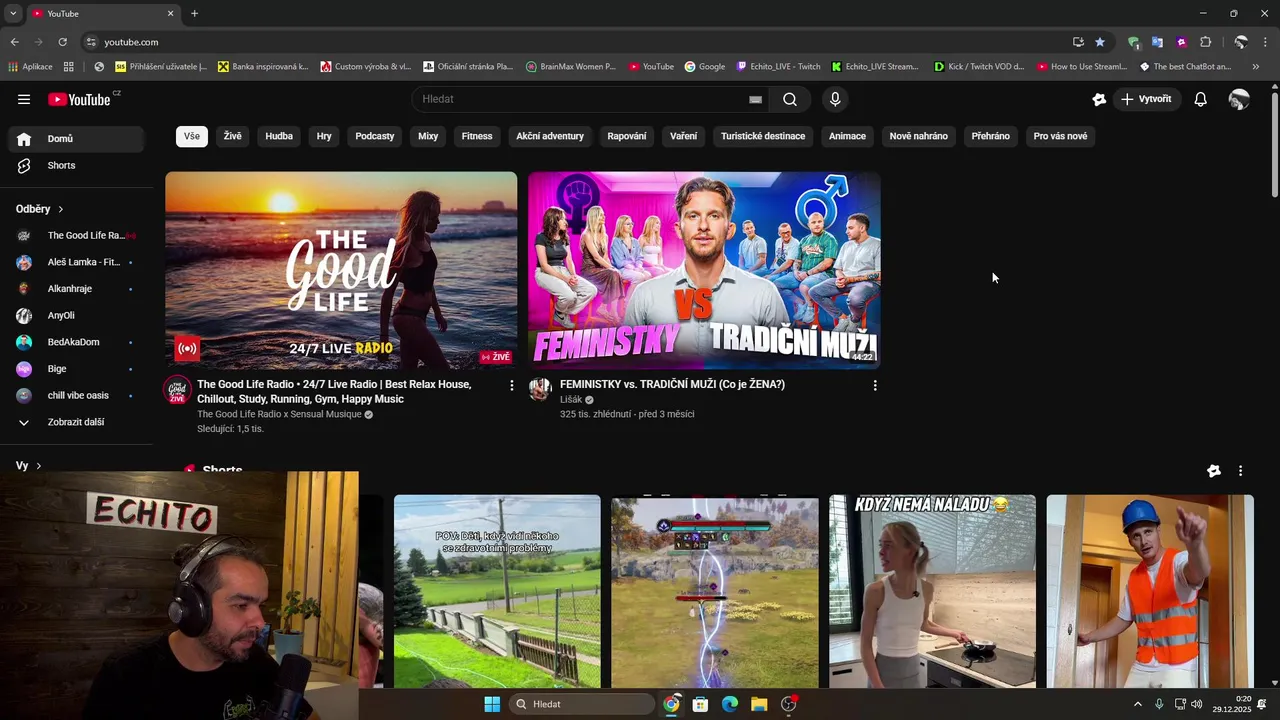1280x720 pixels.
Task: Open the notifications bell
Action: click(1201, 99)
